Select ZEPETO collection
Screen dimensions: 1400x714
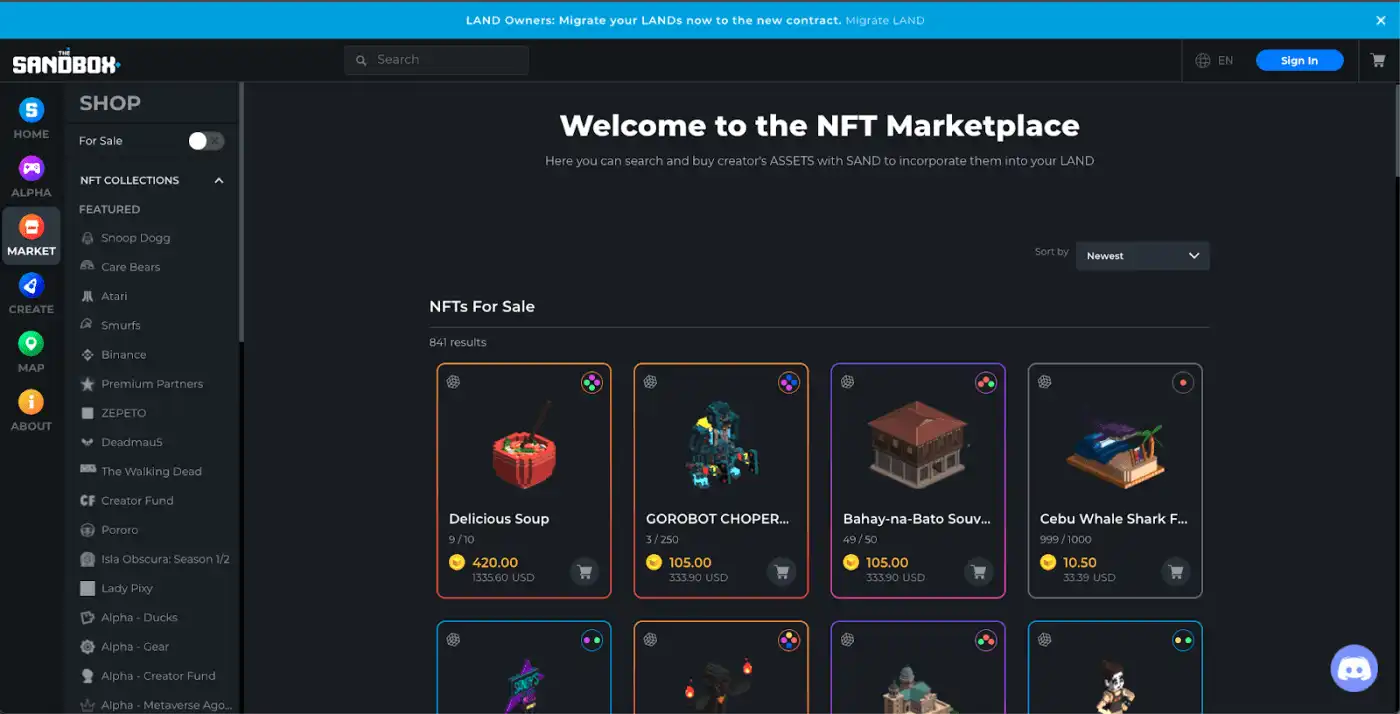123,413
